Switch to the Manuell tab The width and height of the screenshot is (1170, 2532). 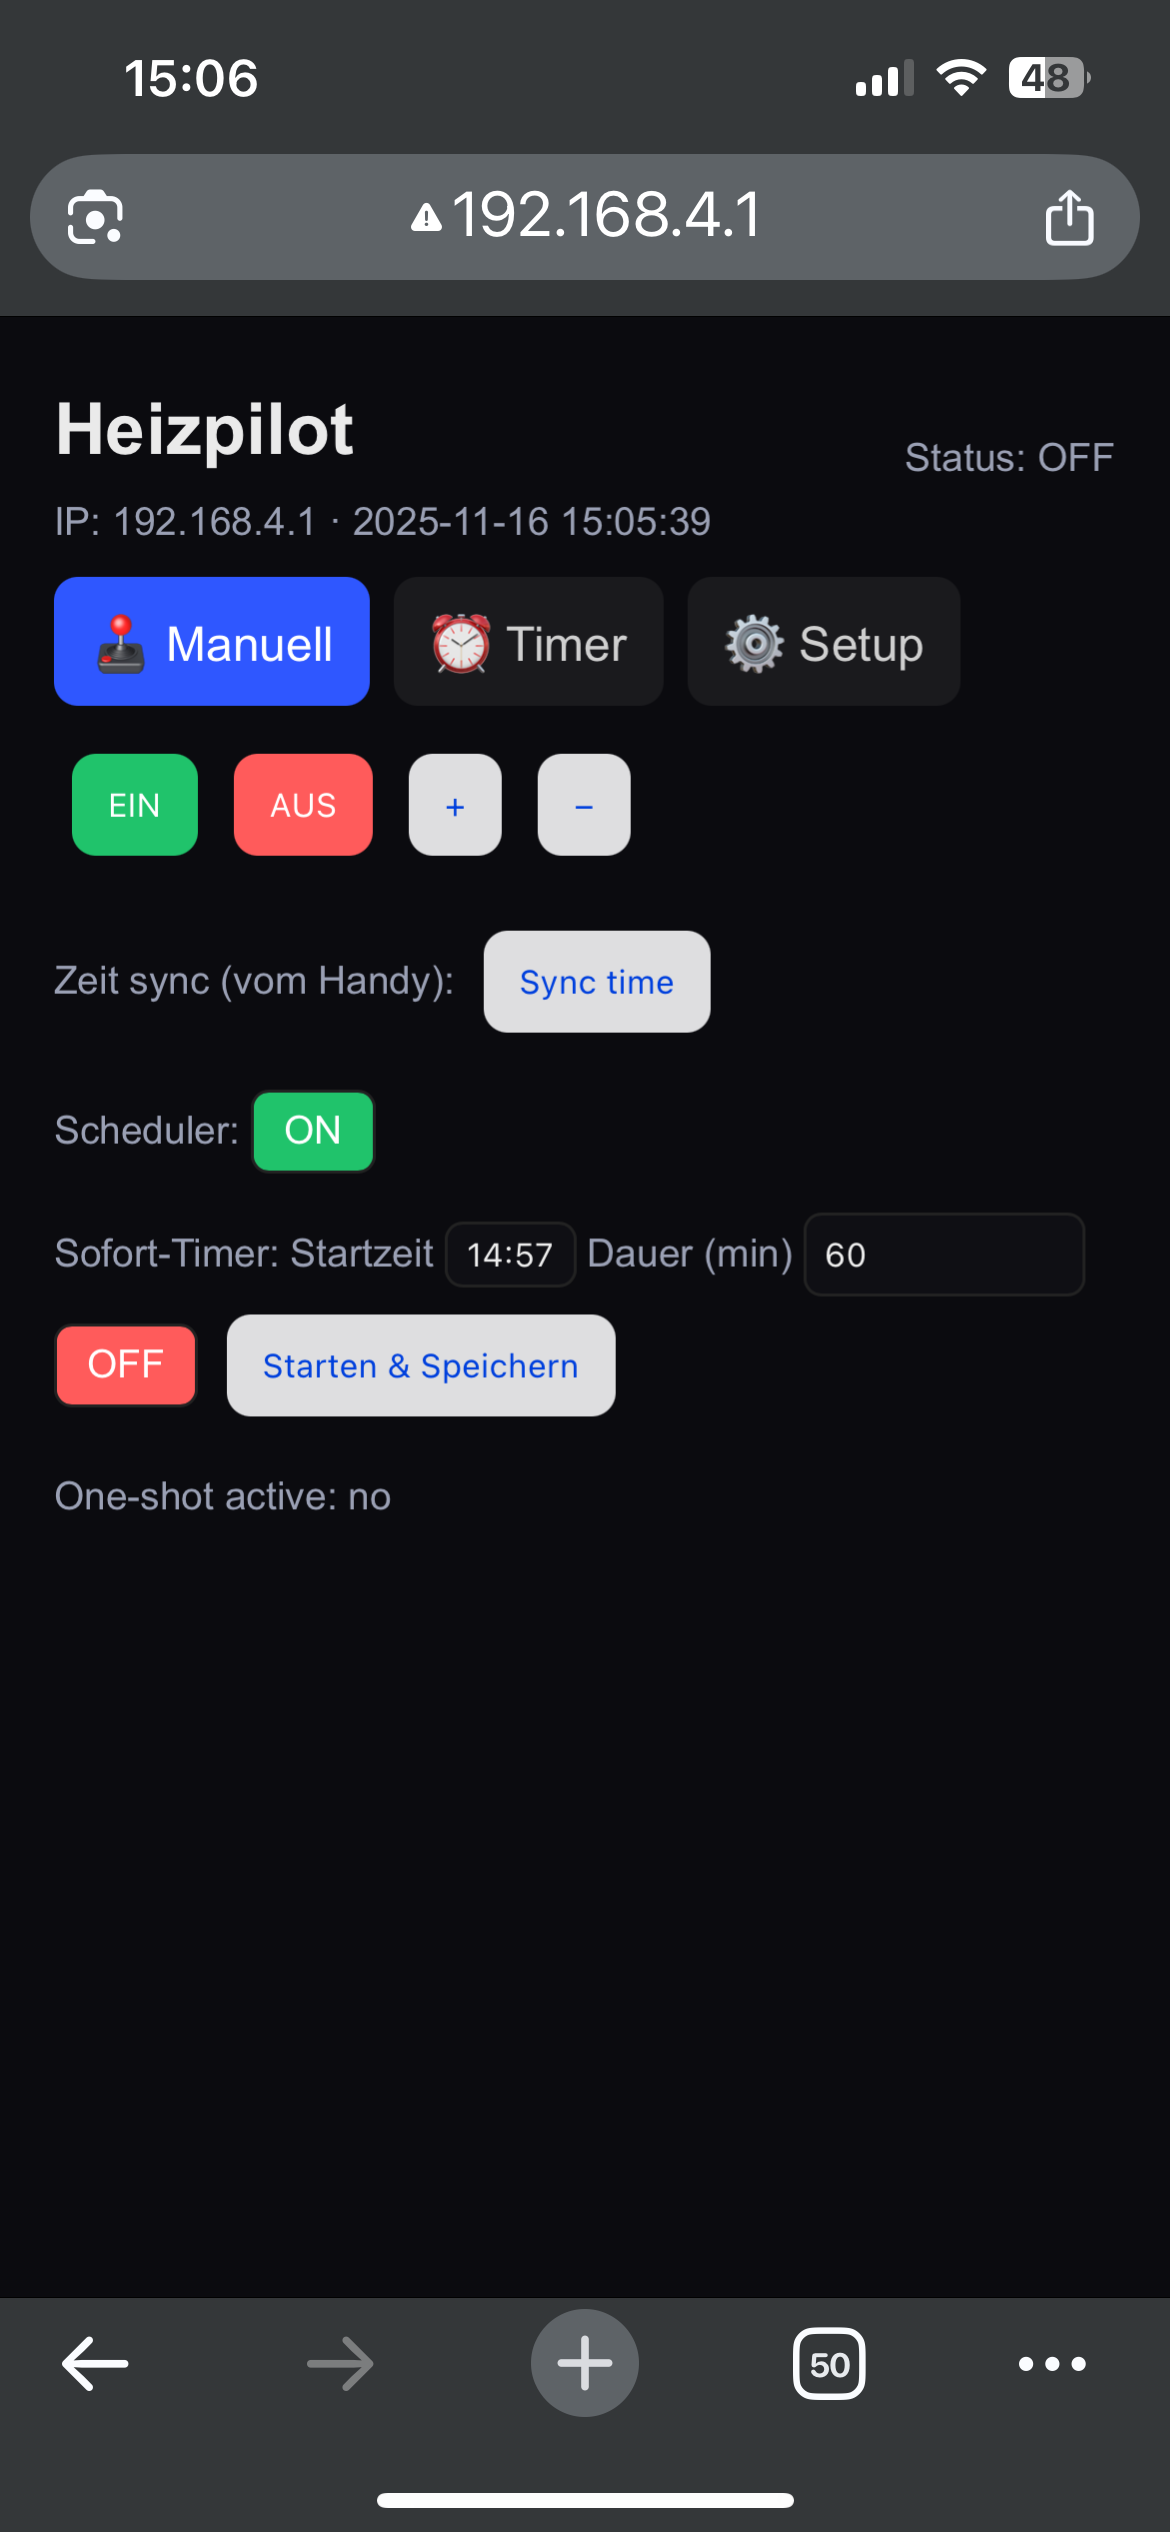pos(212,642)
